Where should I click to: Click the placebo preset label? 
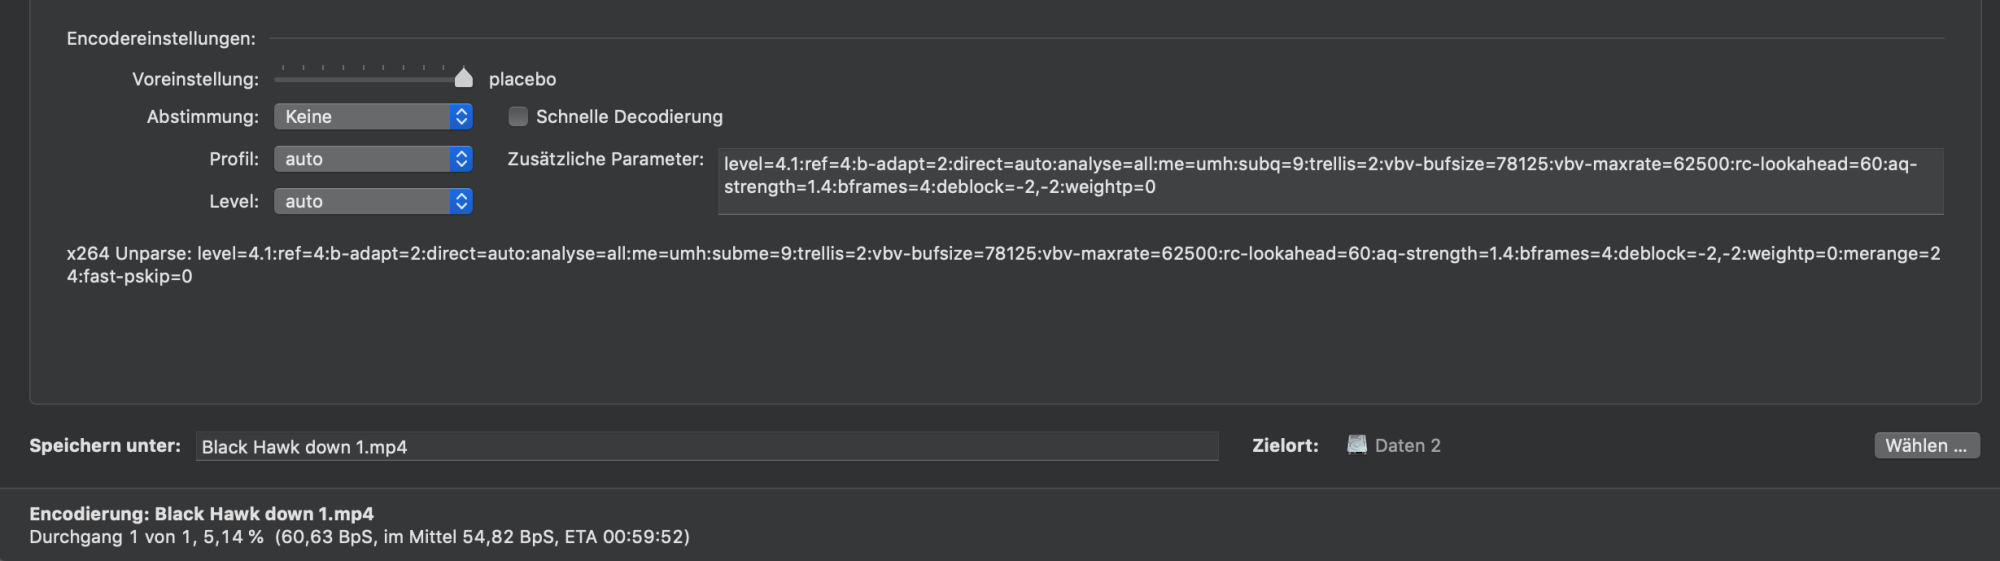pos(522,79)
